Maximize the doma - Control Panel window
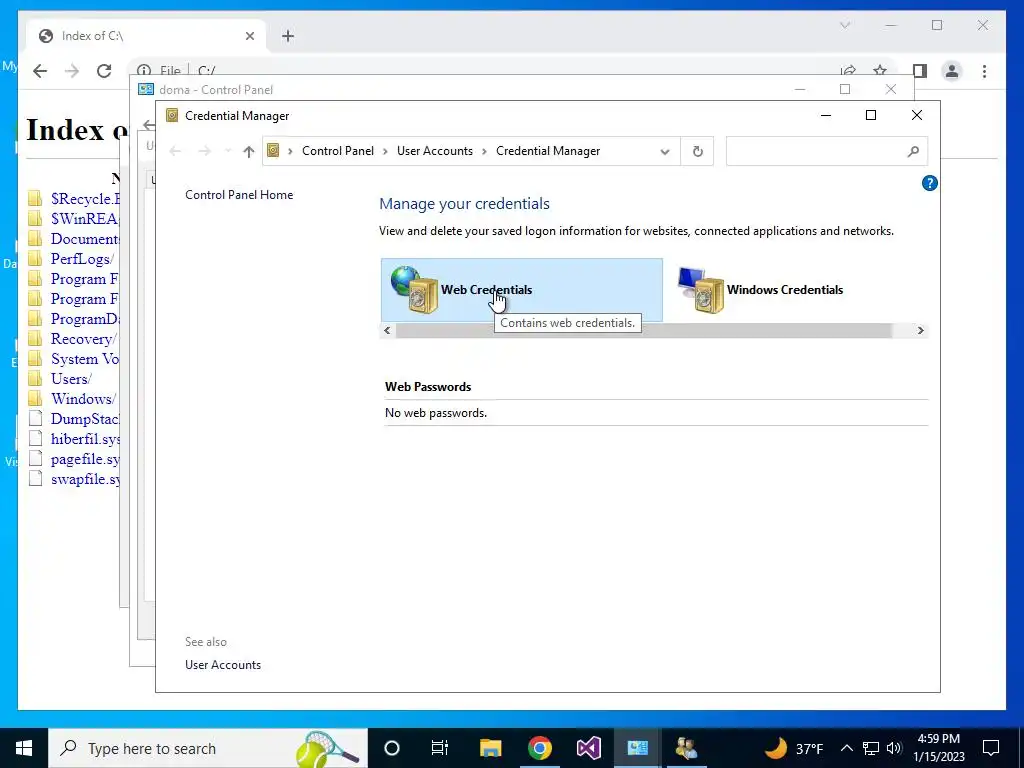This screenshot has width=1024, height=768. [844, 89]
